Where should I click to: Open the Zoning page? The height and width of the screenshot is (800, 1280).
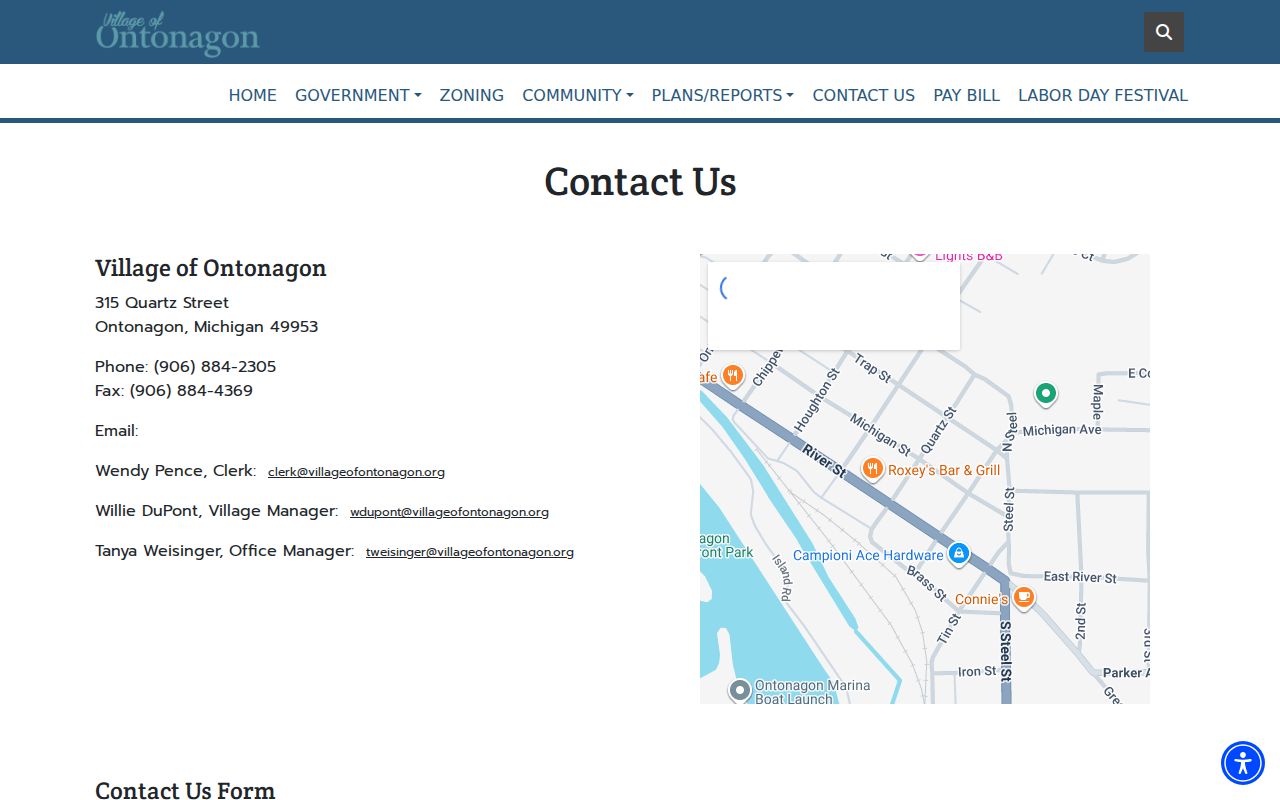click(x=472, y=95)
